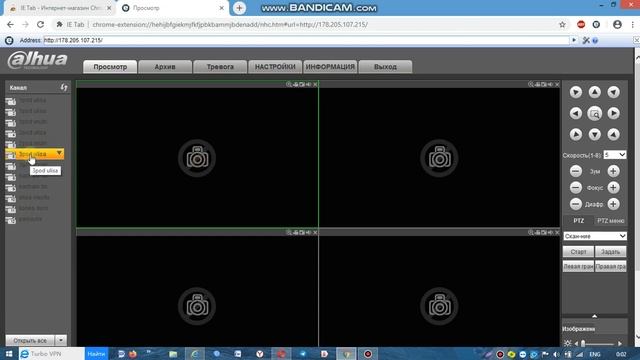Move PTZ camera diagonally down-left

(x=576, y=134)
